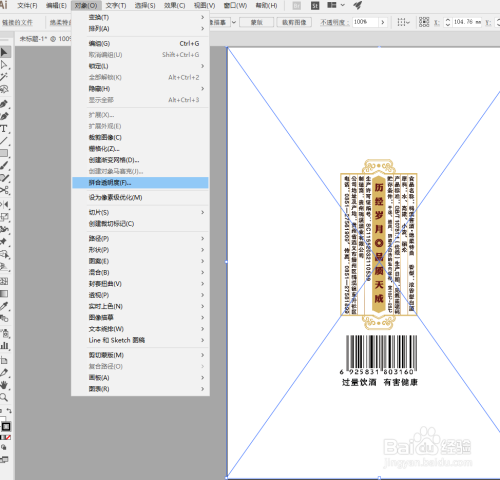Image resolution: width=500 pixels, height=480 pixels.
Task: Expand the 路径(P) submenu
Action: point(140,238)
